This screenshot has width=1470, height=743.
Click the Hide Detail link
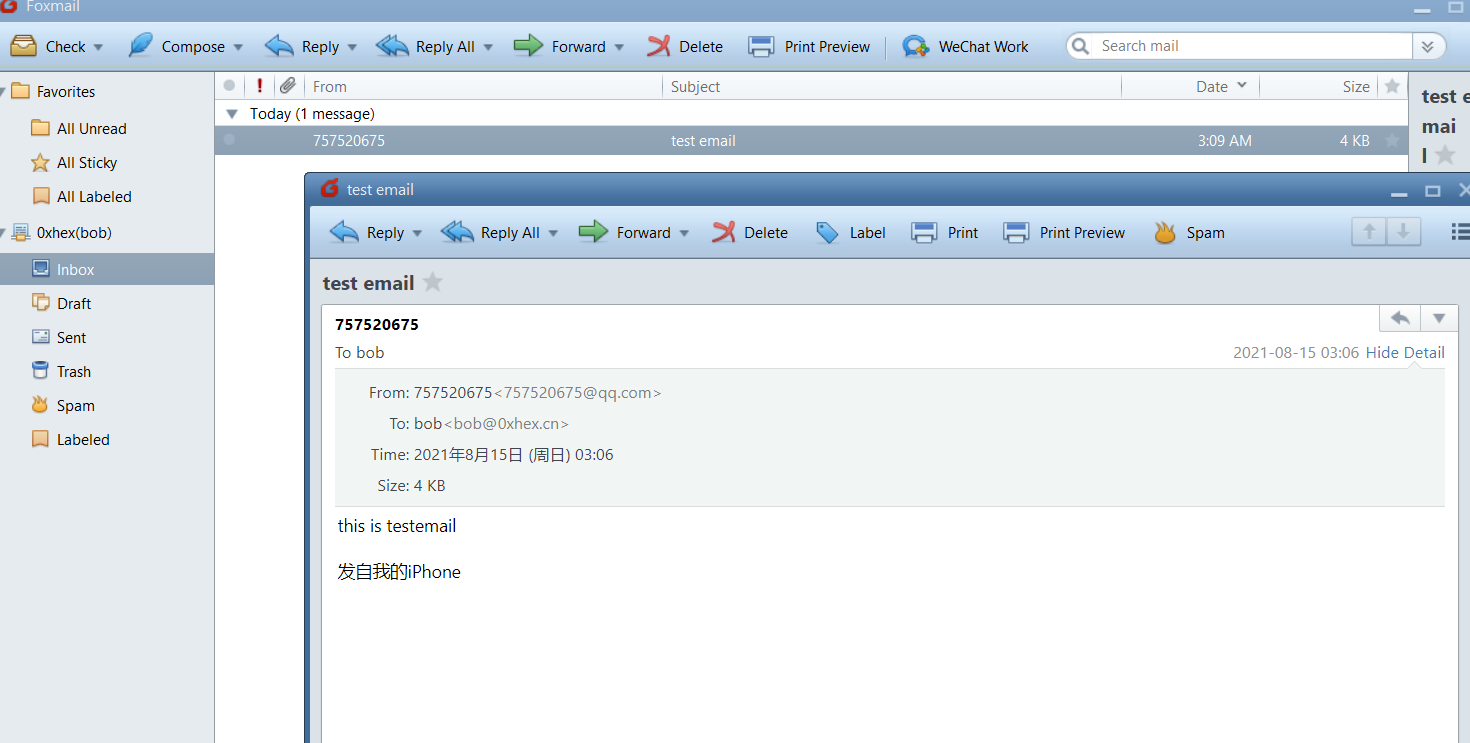[x=1404, y=352]
